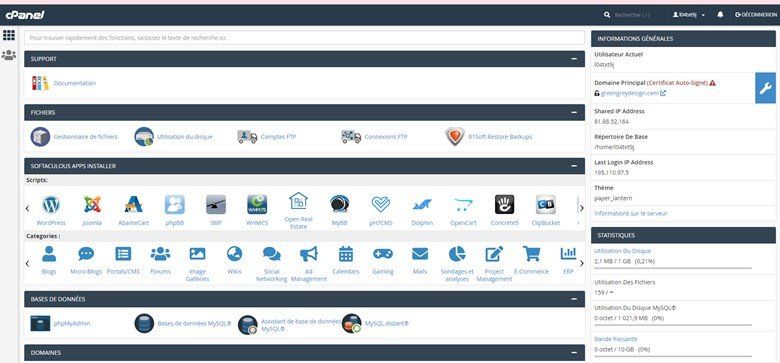
Task: Click the MySQL disk usage progress bar
Action: tap(673, 326)
